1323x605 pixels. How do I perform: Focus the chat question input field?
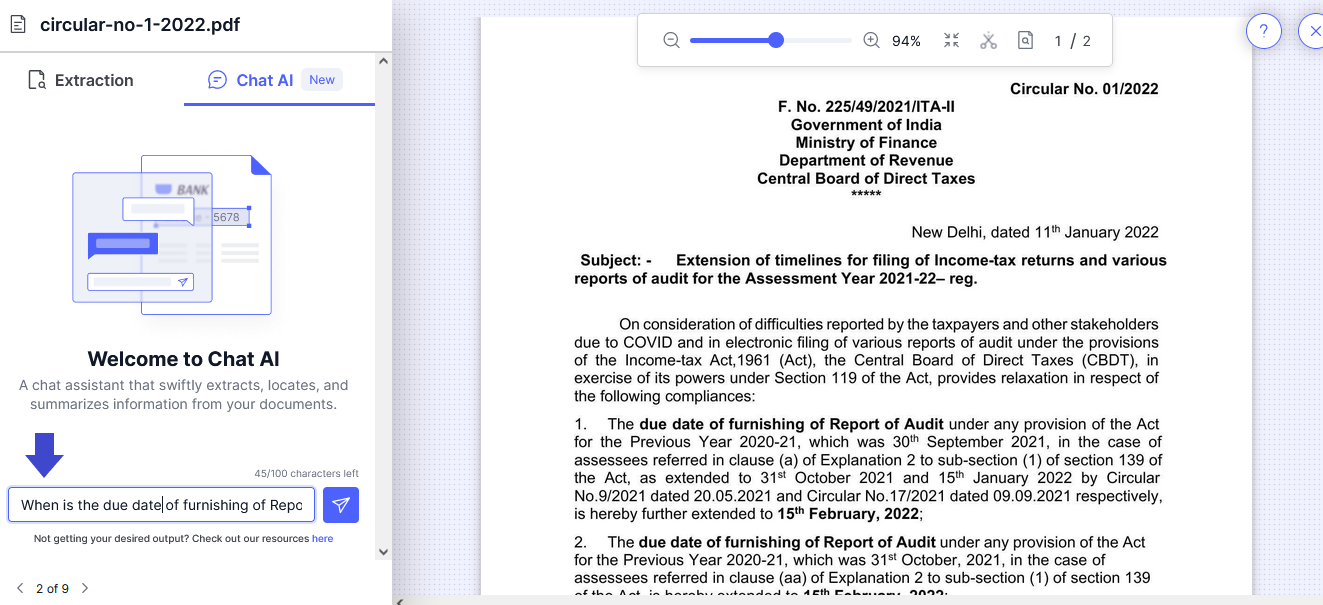[x=162, y=505]
